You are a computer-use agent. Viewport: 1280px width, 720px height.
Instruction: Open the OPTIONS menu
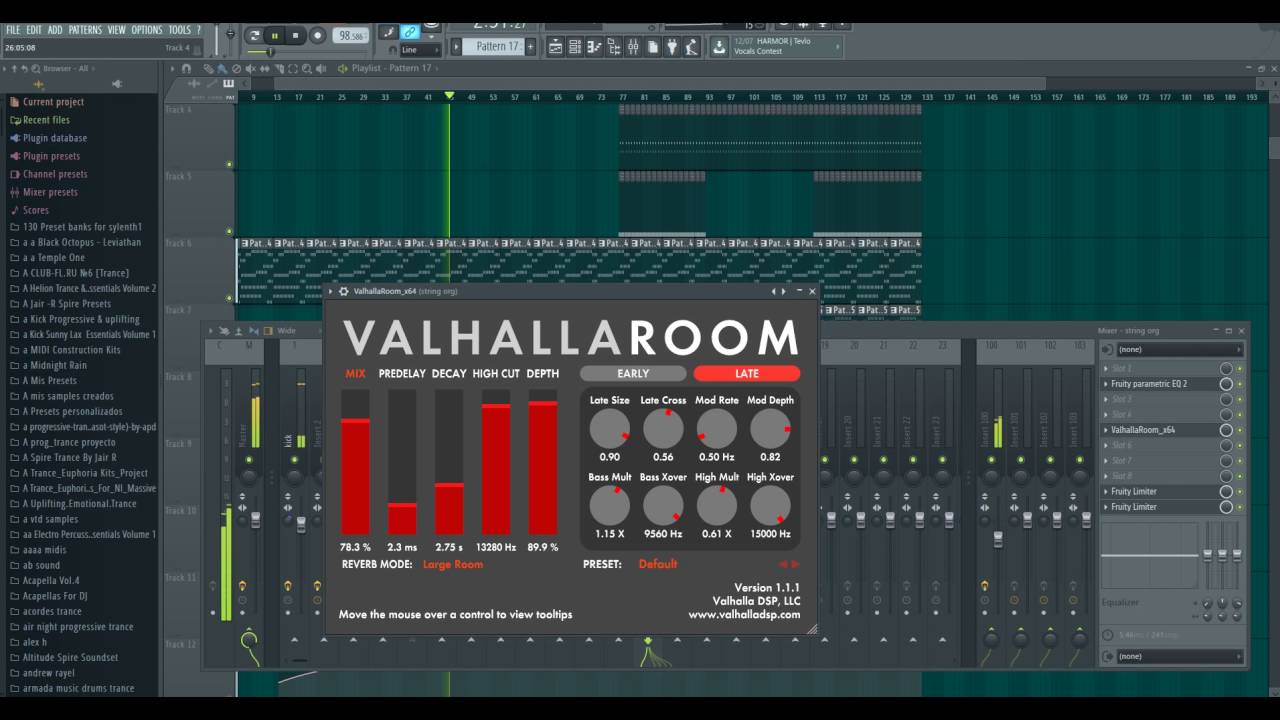(x=146, y=30)
